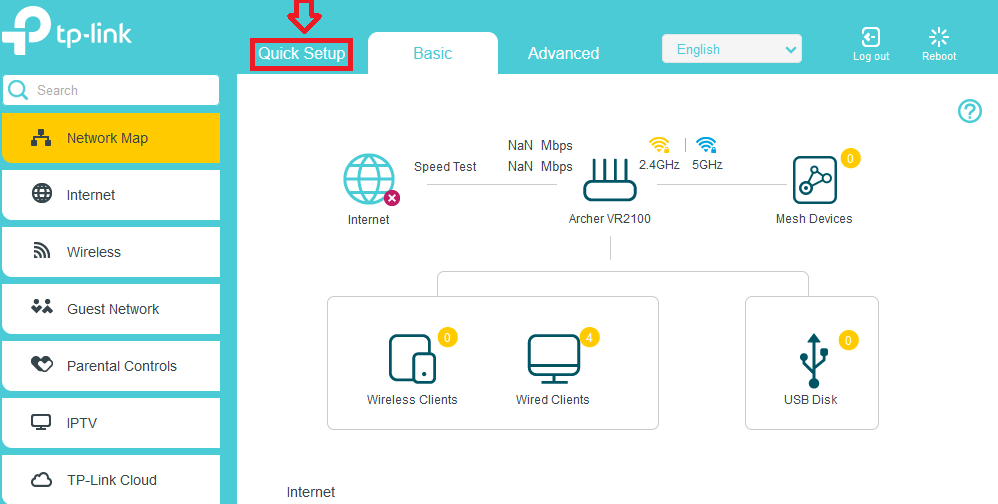Click the TP-Link logo
This screenshot has height=504, width=998.
(x=67, y=31)
